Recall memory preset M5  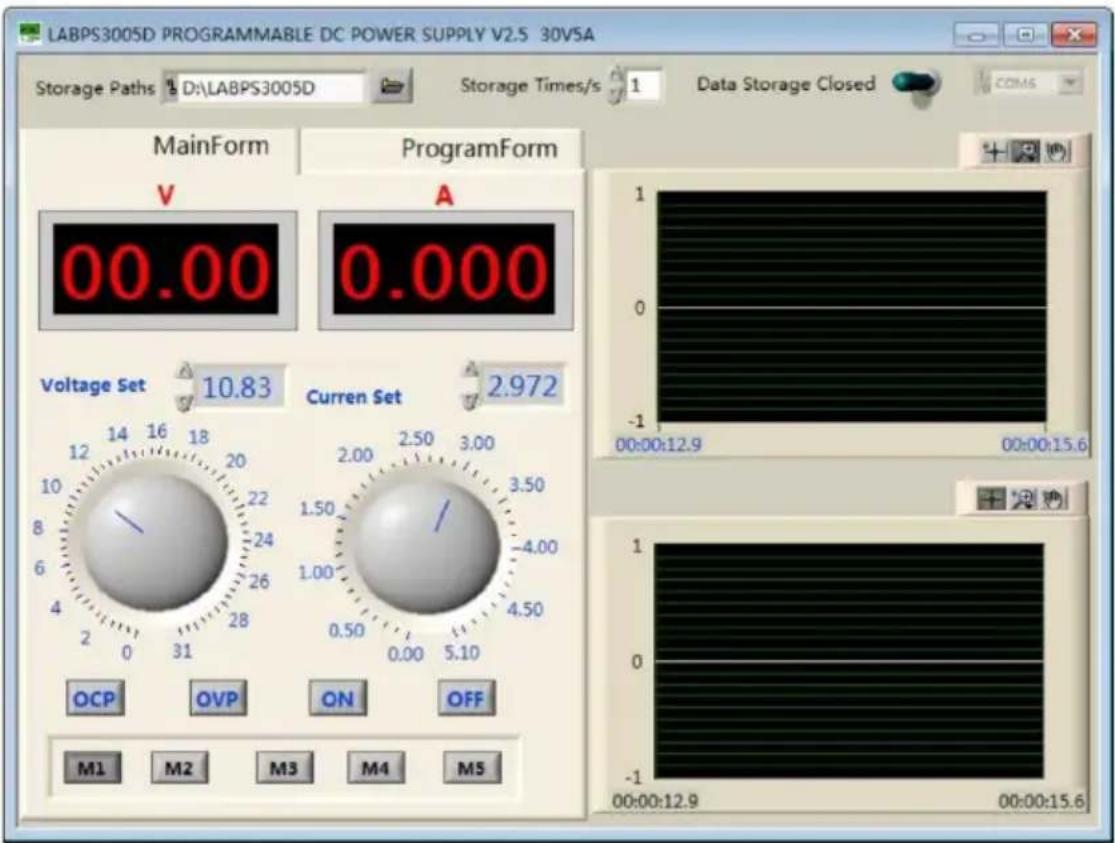click(x=471, y=768)
